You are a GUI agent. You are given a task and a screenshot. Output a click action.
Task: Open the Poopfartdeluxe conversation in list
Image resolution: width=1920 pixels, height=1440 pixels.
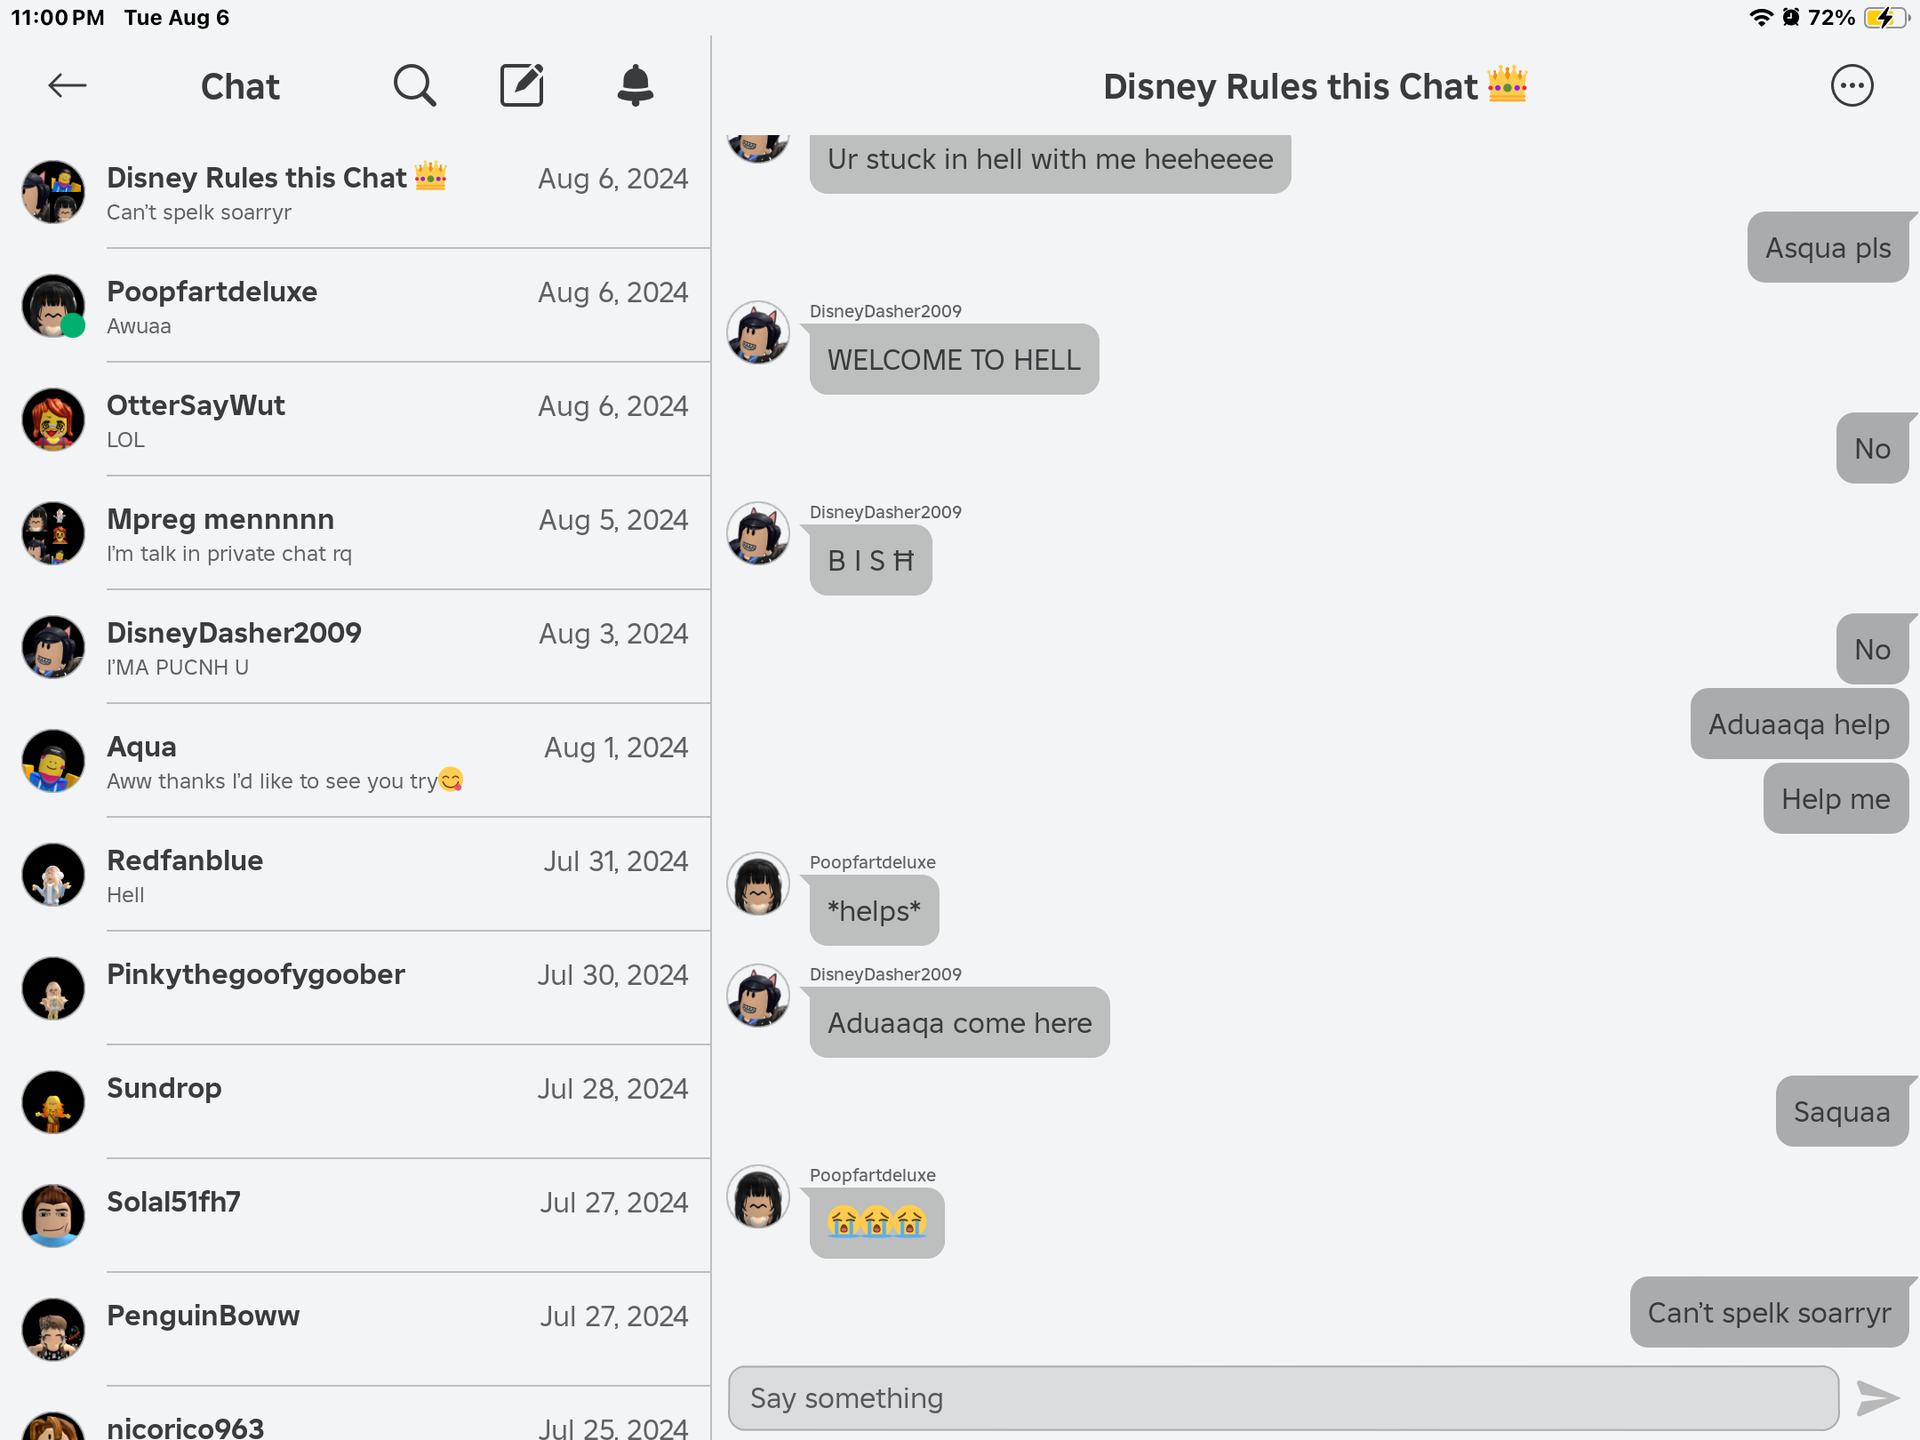[355, 306]
